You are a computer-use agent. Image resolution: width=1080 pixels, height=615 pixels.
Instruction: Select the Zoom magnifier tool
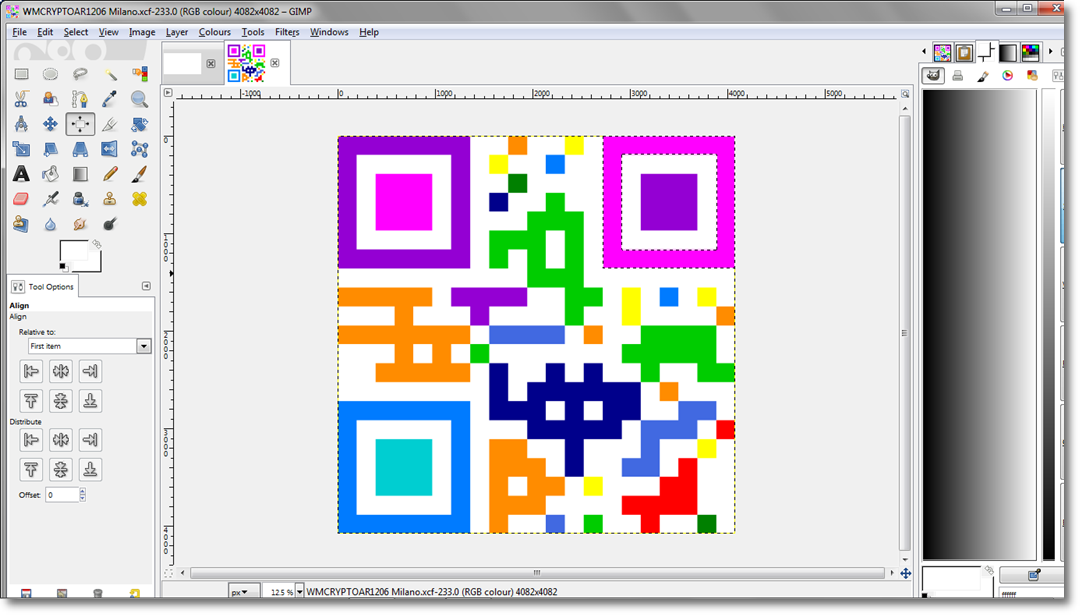tap(139, 99)
